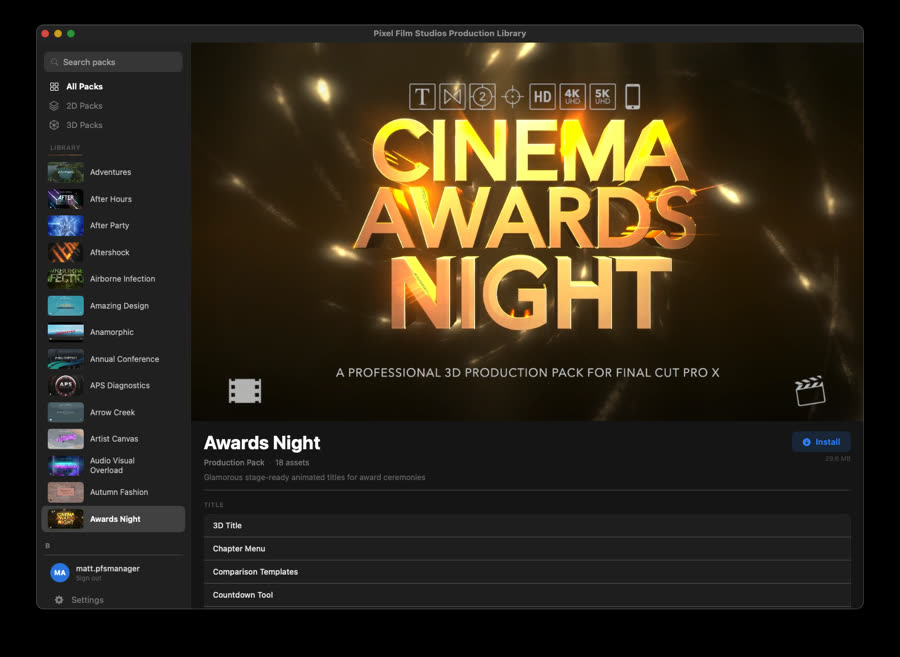The width and height of the screenshot is (900, 657).
Task: Select the After Party thumbnail
Action: pos(65,226)
